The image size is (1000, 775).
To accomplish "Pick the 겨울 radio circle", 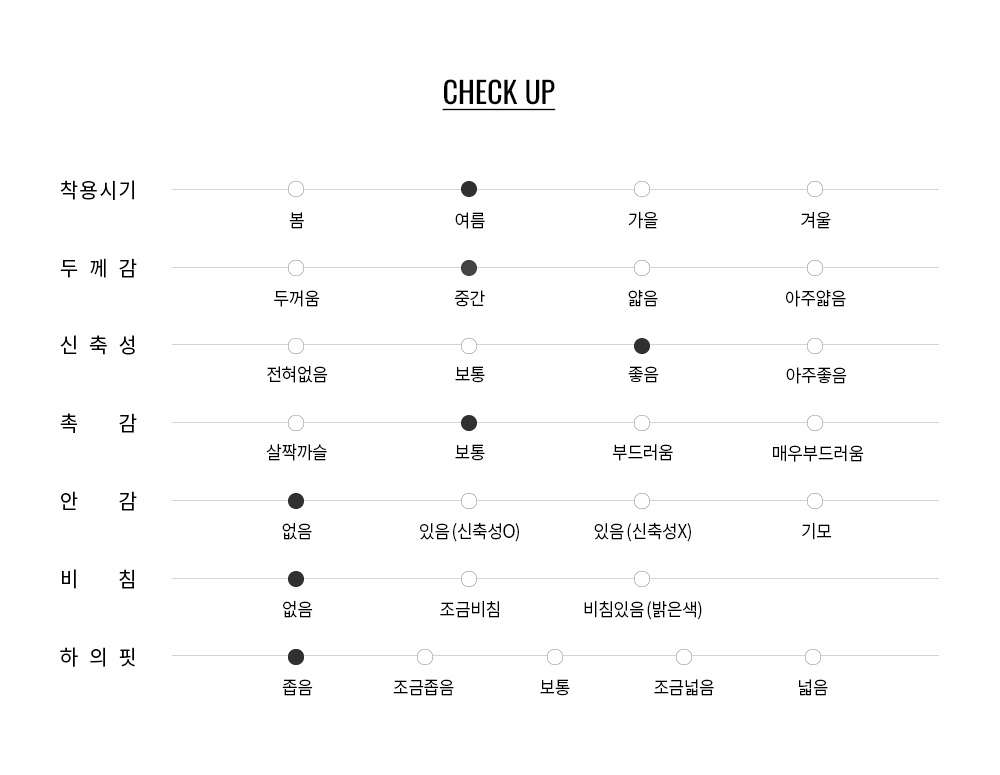I will click(814, 189).
